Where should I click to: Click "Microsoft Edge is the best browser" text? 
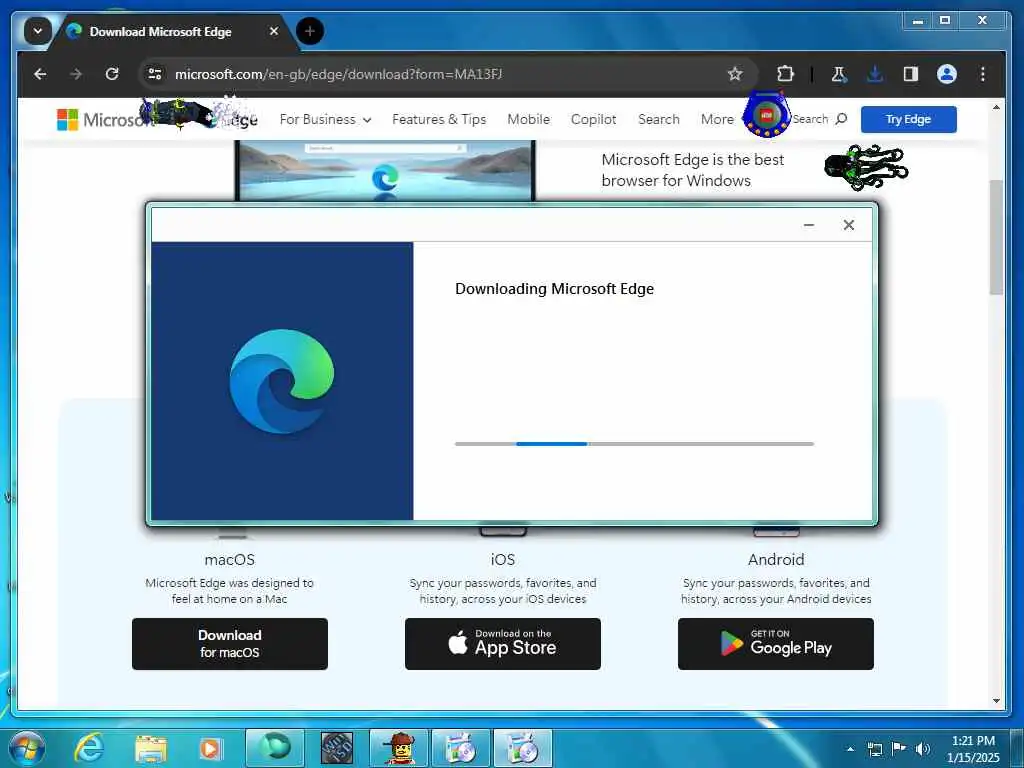(692, 170)
